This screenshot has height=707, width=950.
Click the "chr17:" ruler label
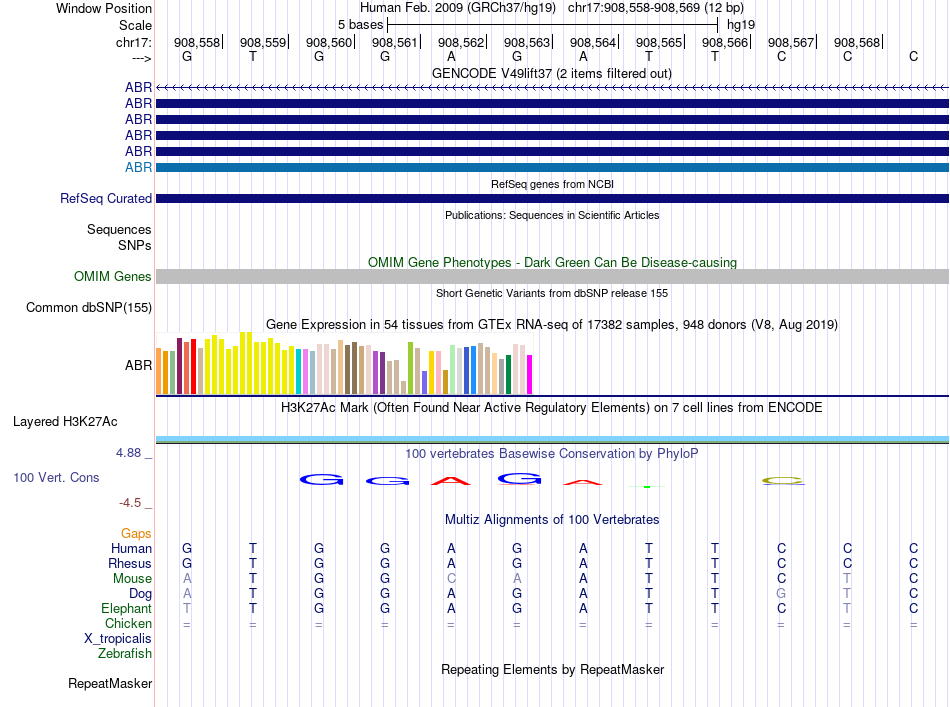click(x=134, y=42)
